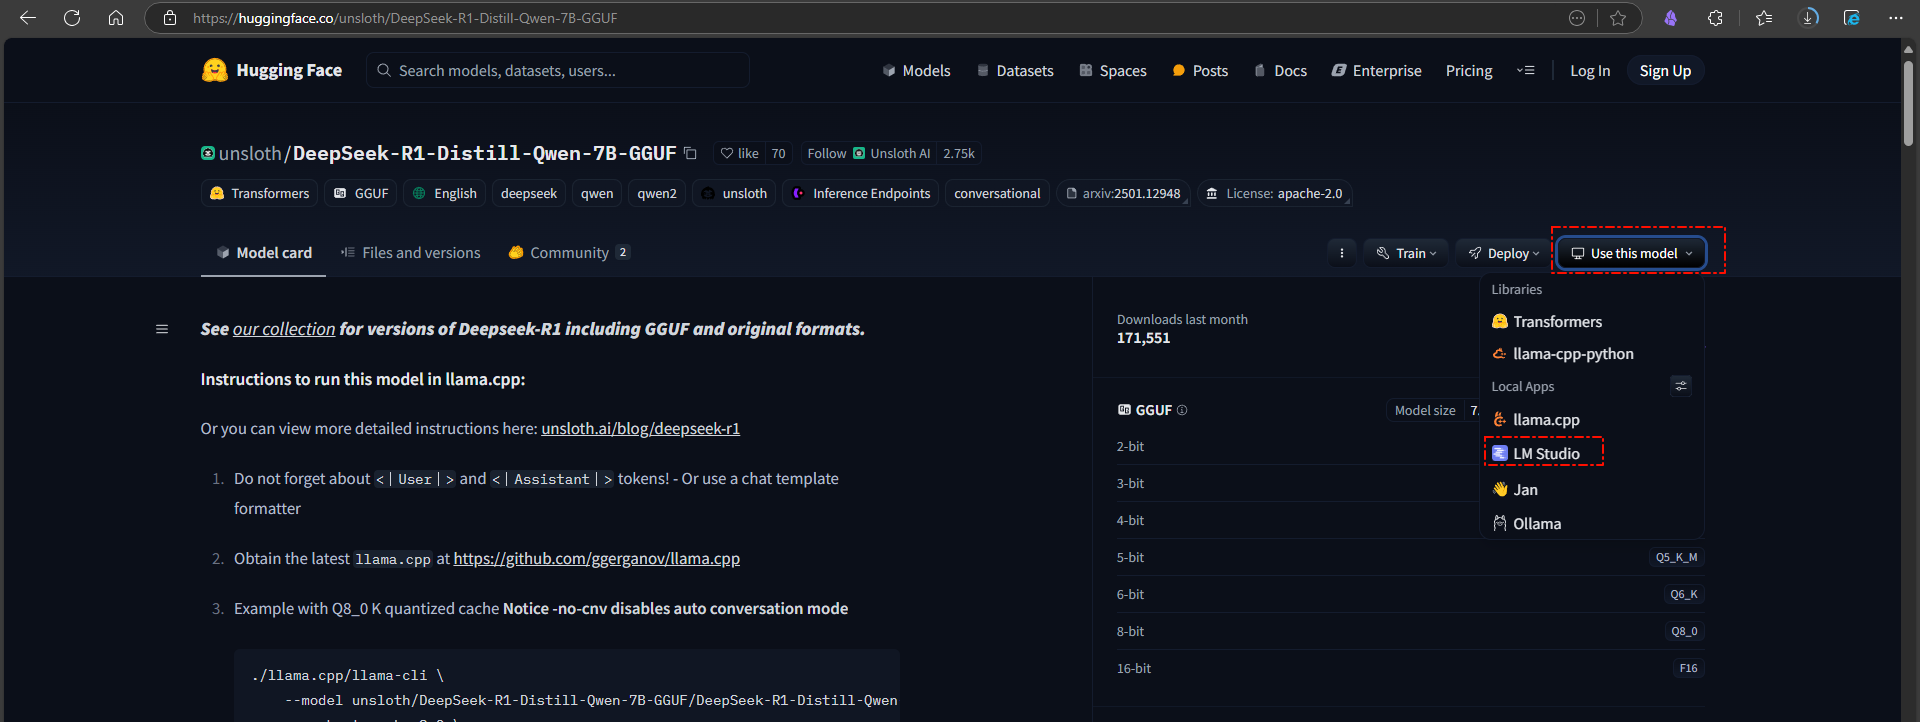Open License apache-2.0 tag
The height and width of the screenshot is (722, 1920).
(x=1274, y=193)
